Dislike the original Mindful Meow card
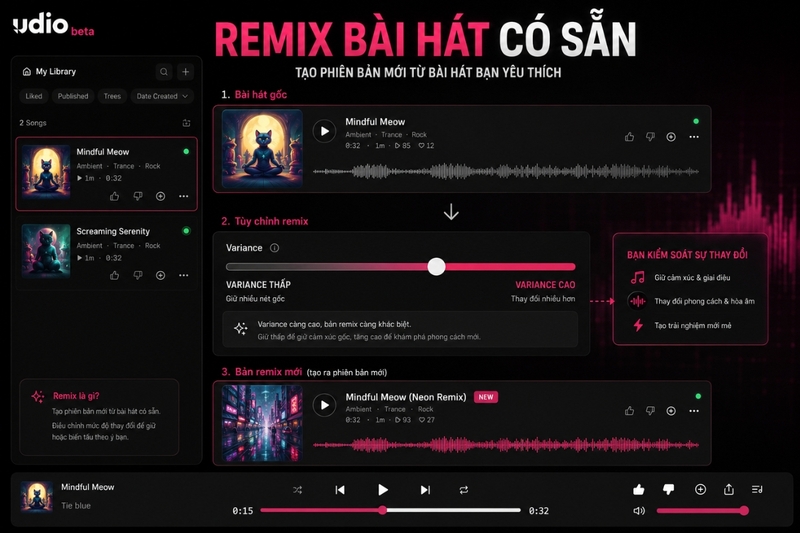Image resolution: width=800 pixels, height=533 pixels. [651, 137]
